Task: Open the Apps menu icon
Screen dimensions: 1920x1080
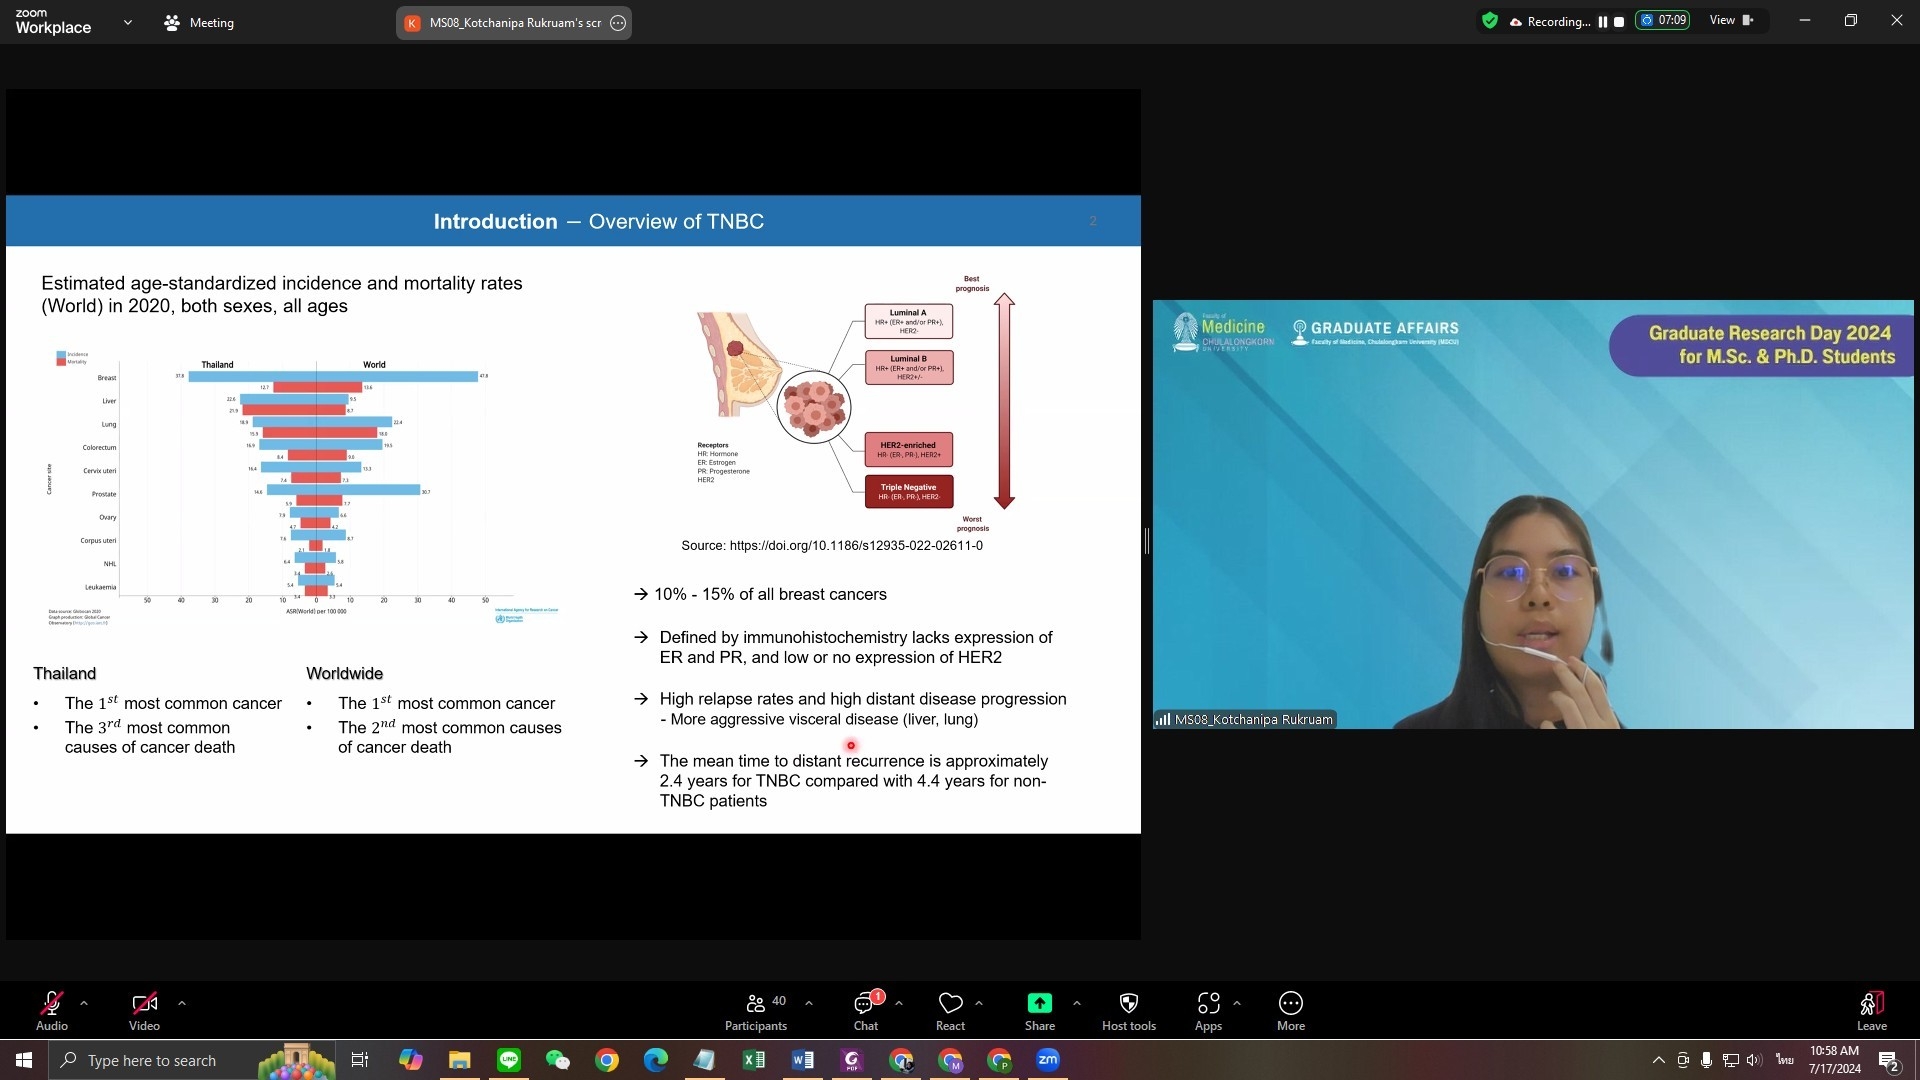Action: (1208, 1004)
